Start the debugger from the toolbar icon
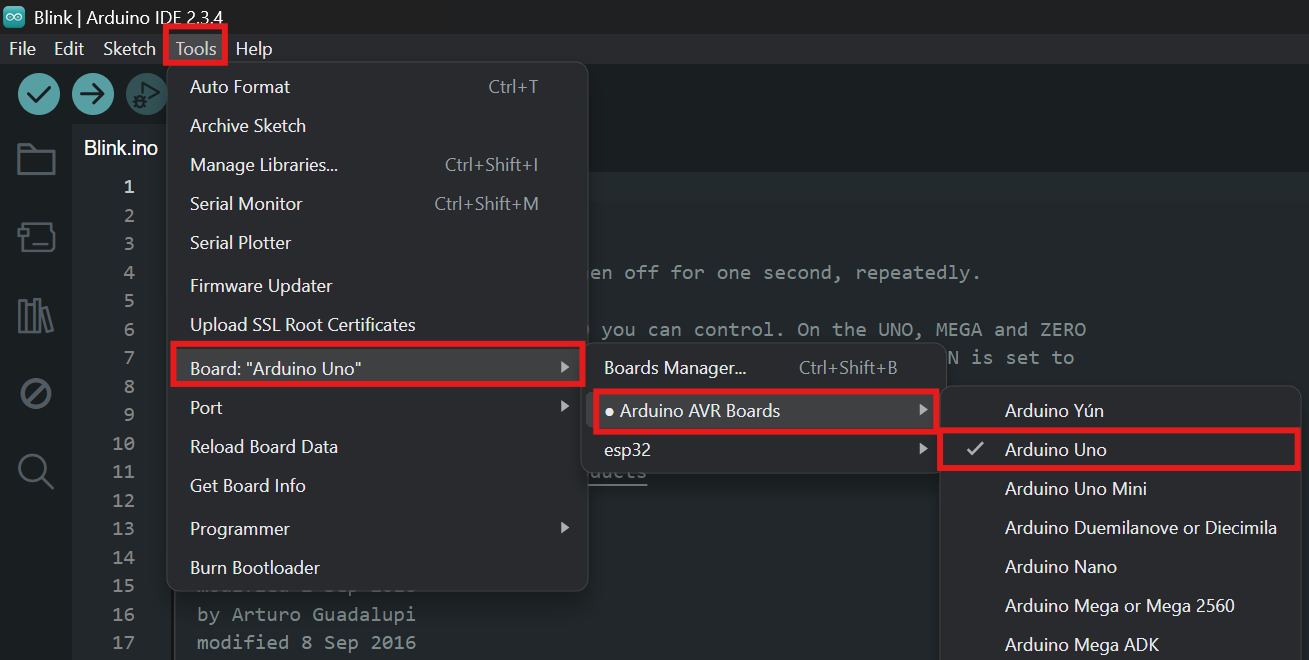1309x660 pixels. [x=146, y=95]
